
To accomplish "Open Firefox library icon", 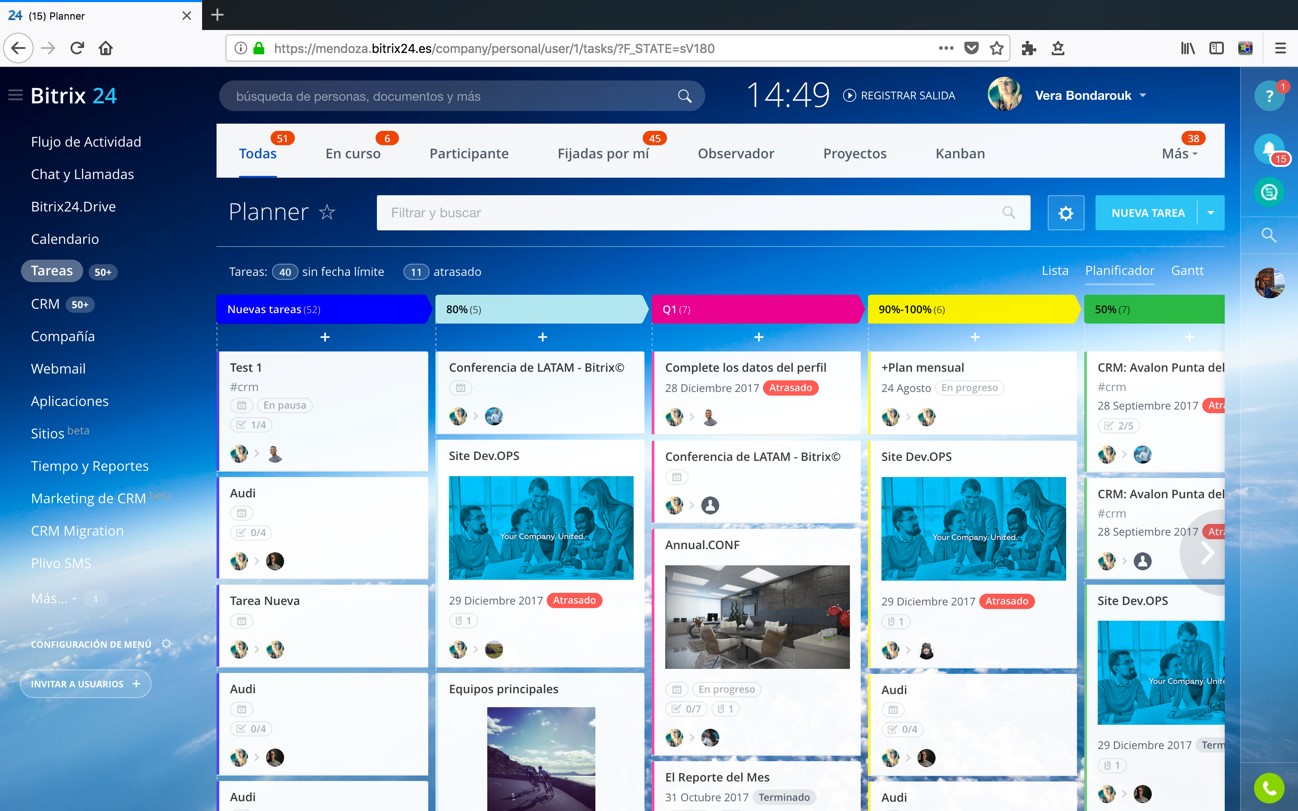I will pyautogui.click(x=1187, y=48).
